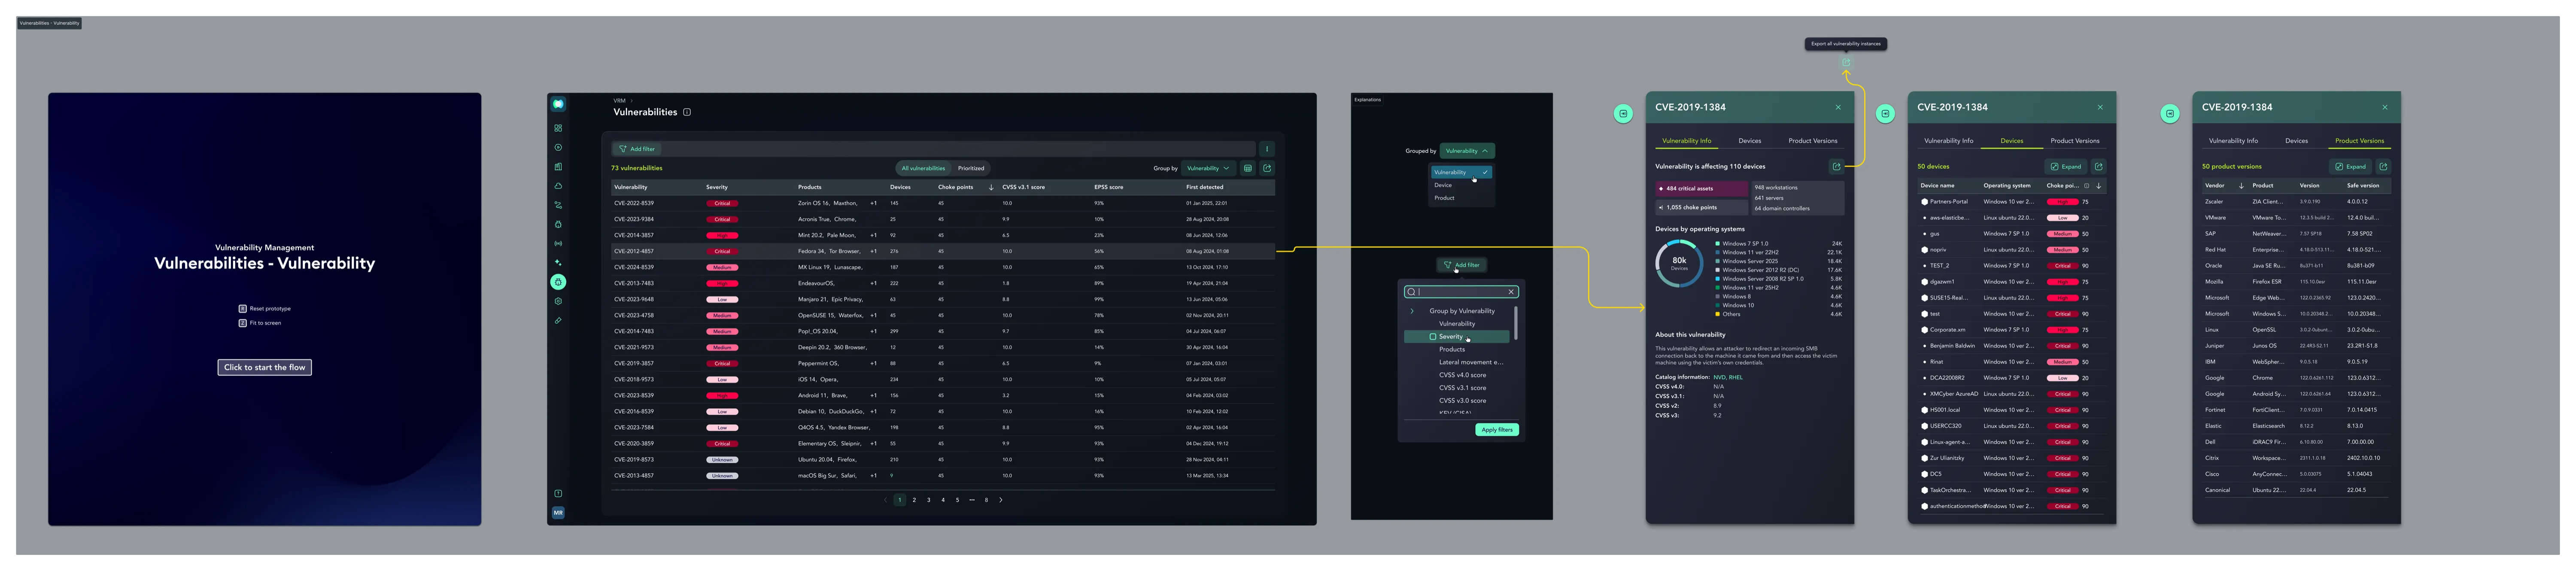The height and width of the screenshot is (571, 2576).
Task: Click the export icon under the export tooltip
Action: [1846, 62]
